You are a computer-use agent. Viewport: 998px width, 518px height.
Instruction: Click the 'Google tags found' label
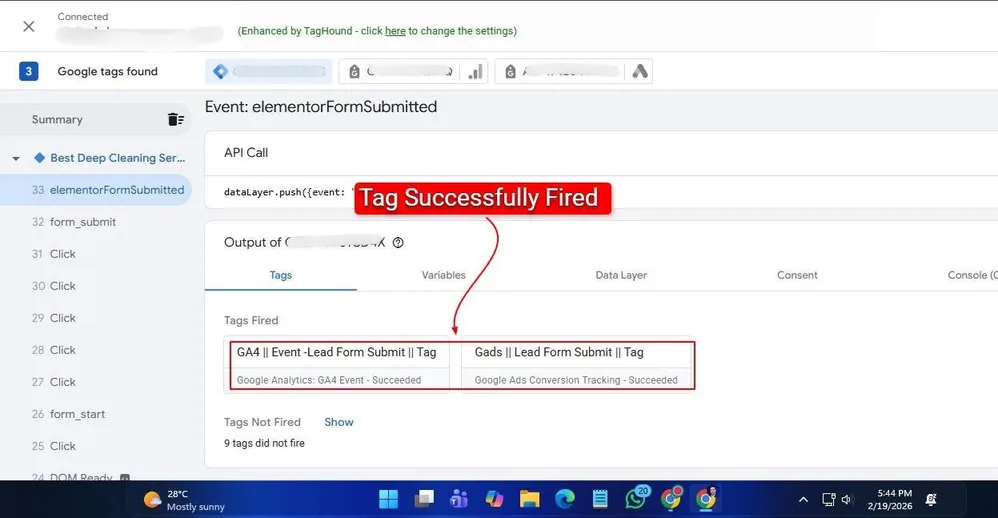[108, 71]
